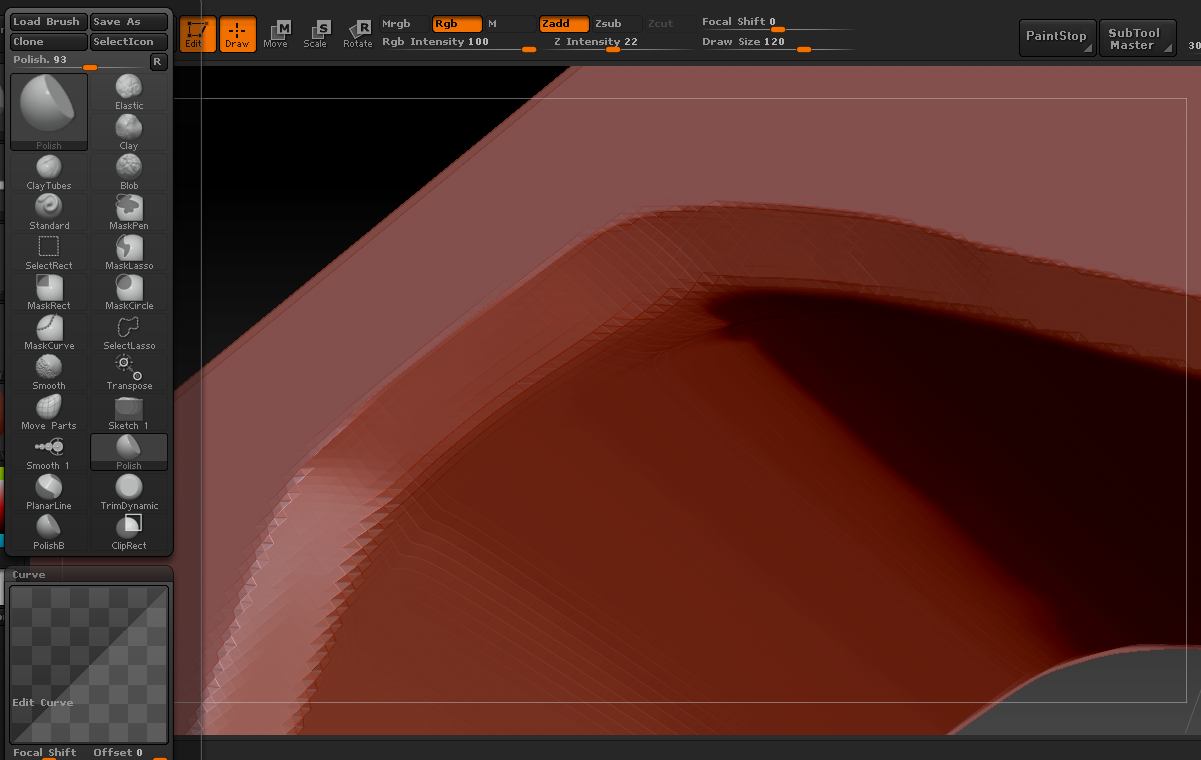The image size is (1201, 760).
Task: Pick the Smooth brush
Action: pyautogui.click(x=49, y=372)
